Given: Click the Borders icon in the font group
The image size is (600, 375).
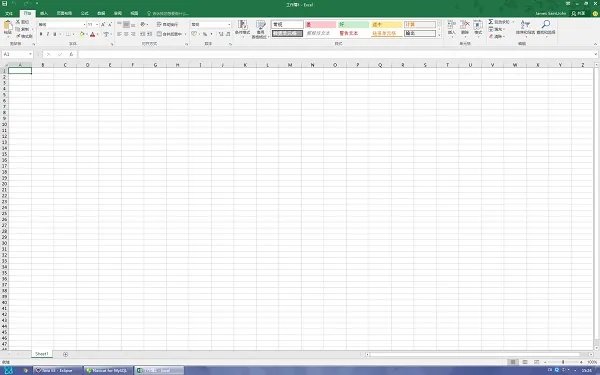Looking at the screenshot, I should (68, 34).
